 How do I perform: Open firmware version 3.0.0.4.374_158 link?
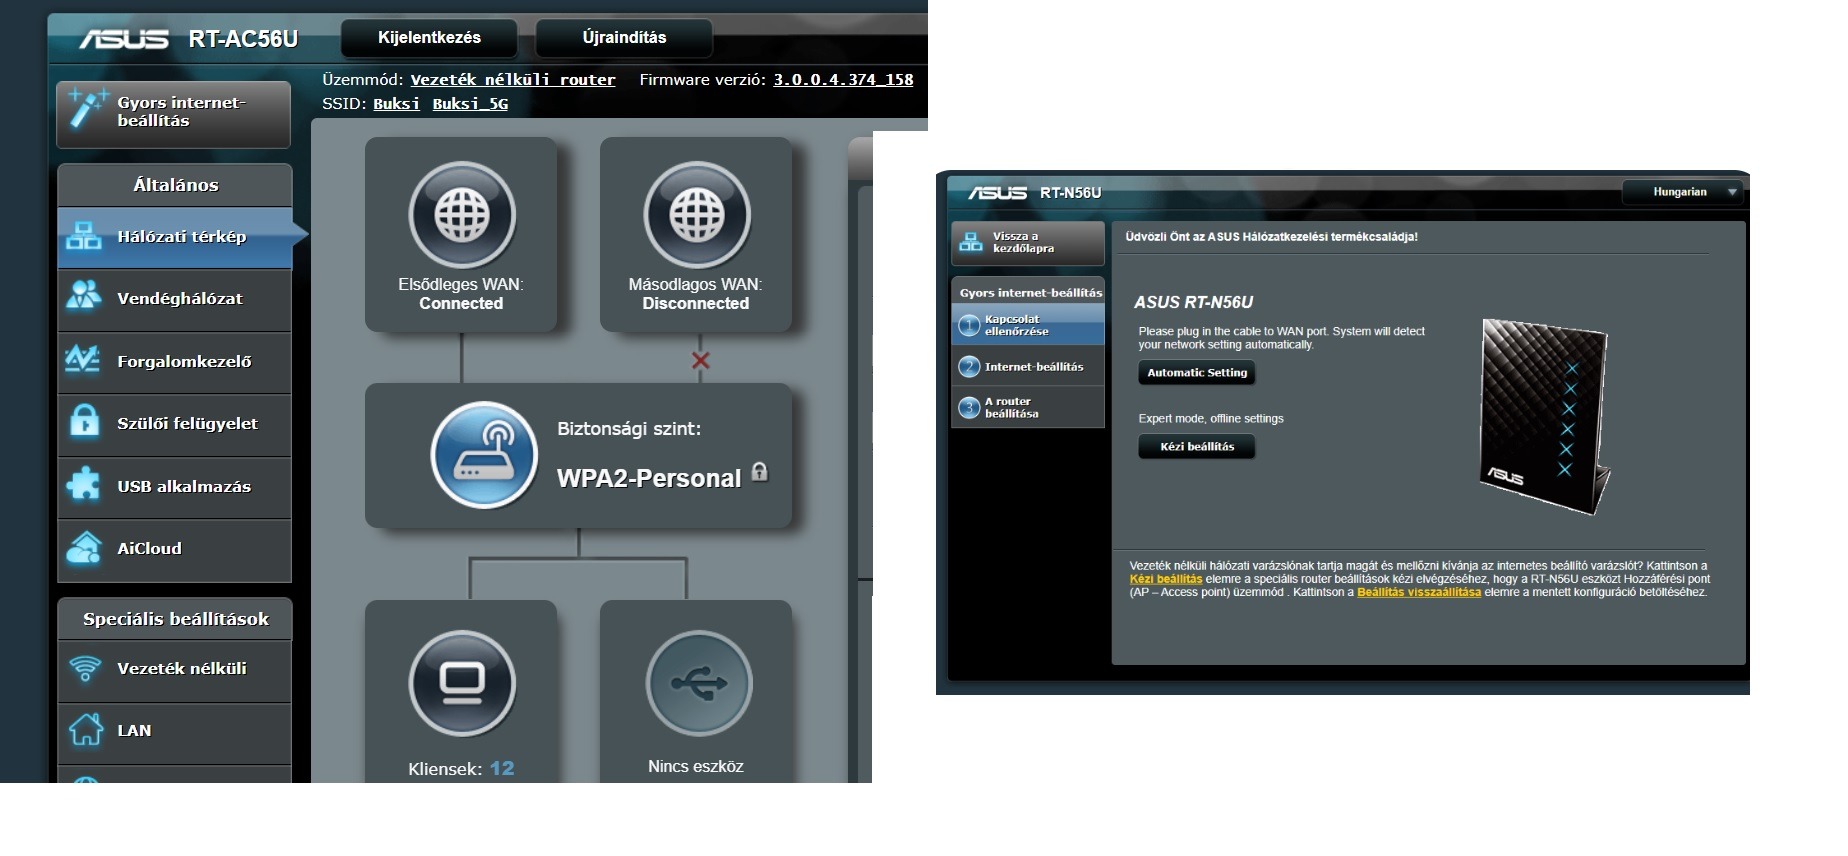843,80
